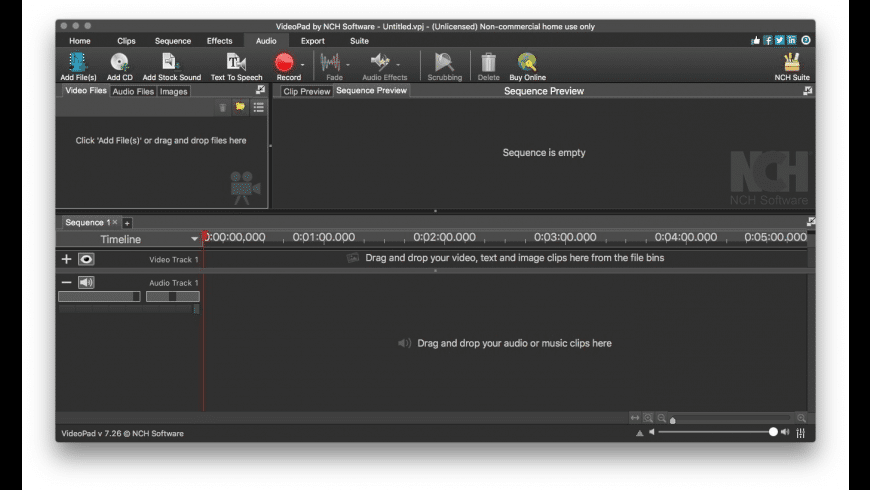Select the Audio Files bin tab
Viewport: 870px width, 490px height.
tap(133, 92)
